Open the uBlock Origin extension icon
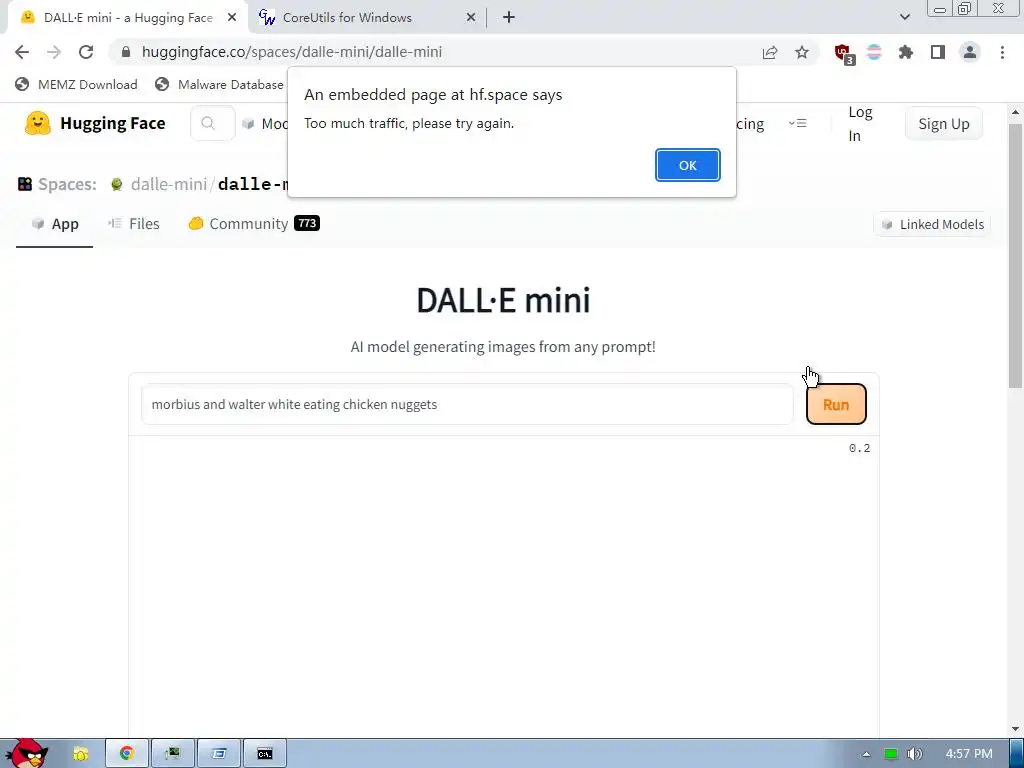This screenshot has height=768, width=1024. tap(844, 54)
